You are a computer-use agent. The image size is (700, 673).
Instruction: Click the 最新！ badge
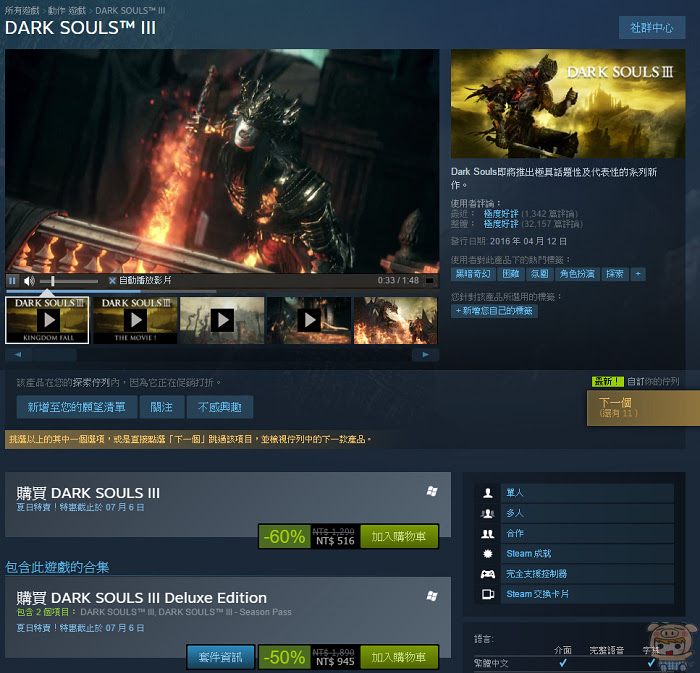[607, 381]
